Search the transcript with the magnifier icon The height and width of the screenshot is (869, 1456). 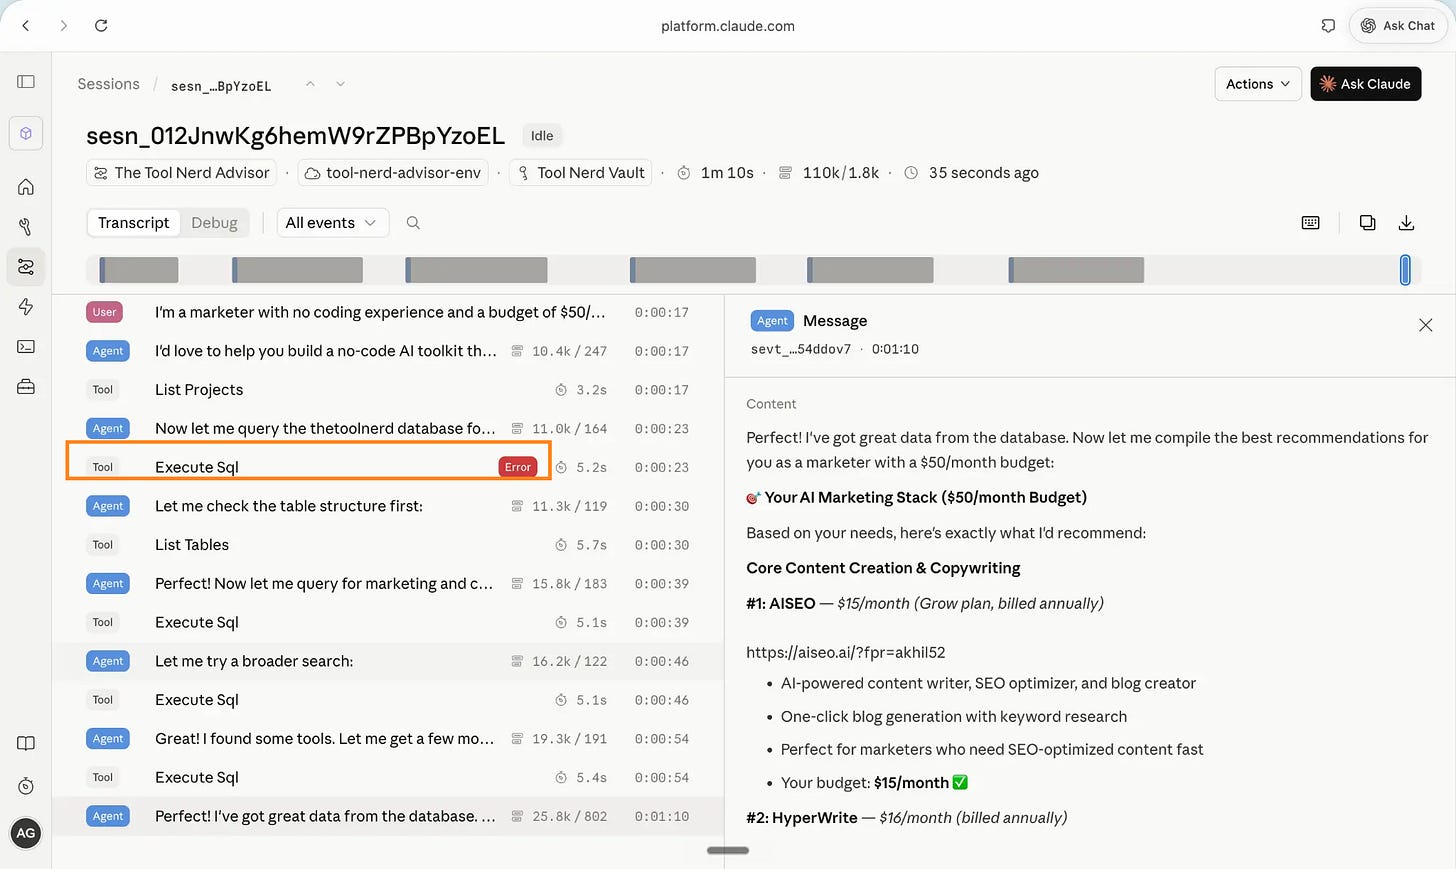413,223
